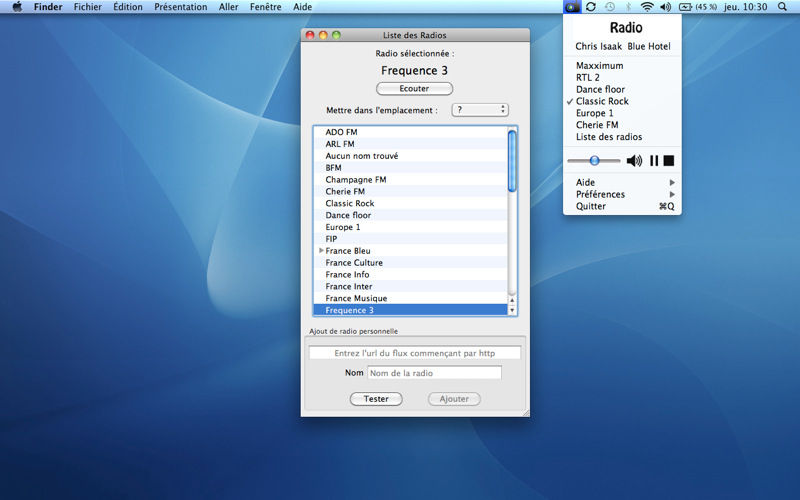800x500 pixels.
Task: Select ADO FM in the list
Action: click(411, 132)
